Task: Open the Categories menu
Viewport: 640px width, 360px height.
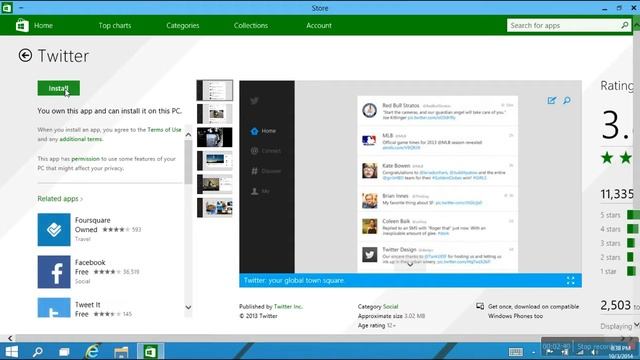Action: pos(182,25)
